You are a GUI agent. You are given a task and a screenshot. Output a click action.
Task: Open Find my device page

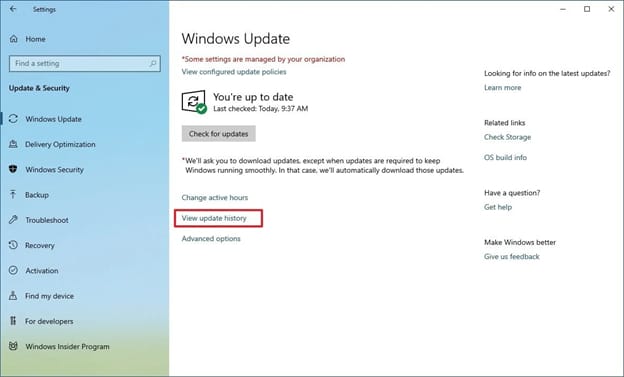tap(49, 296)
